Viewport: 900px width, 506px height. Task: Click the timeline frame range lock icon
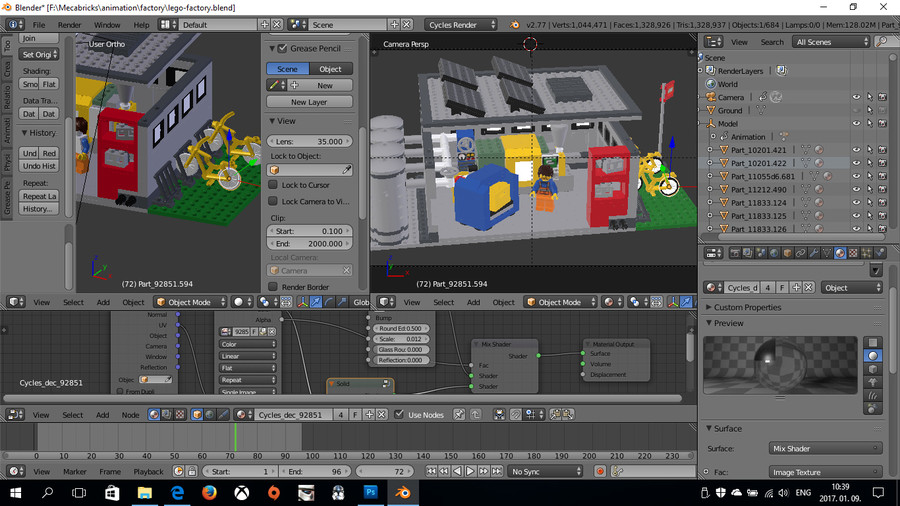192,472
